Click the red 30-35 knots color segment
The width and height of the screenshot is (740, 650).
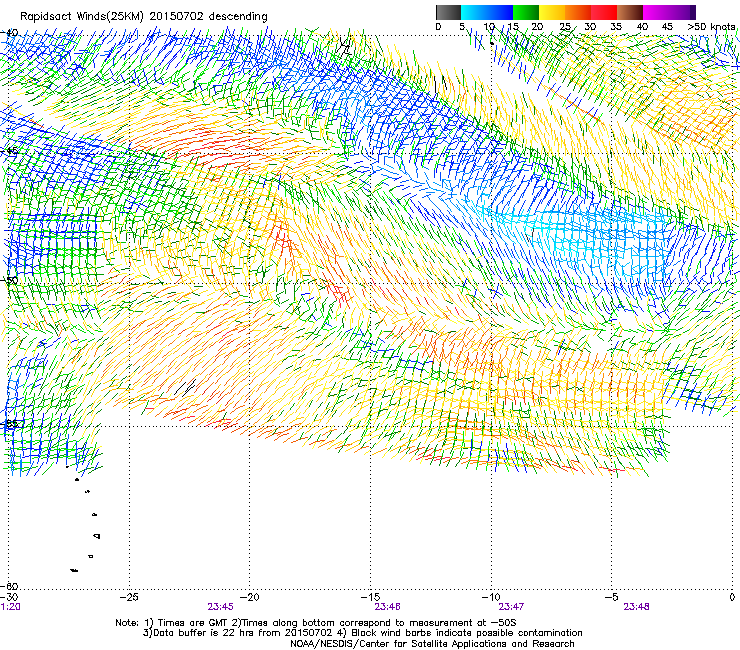click(x=604, y=12)
